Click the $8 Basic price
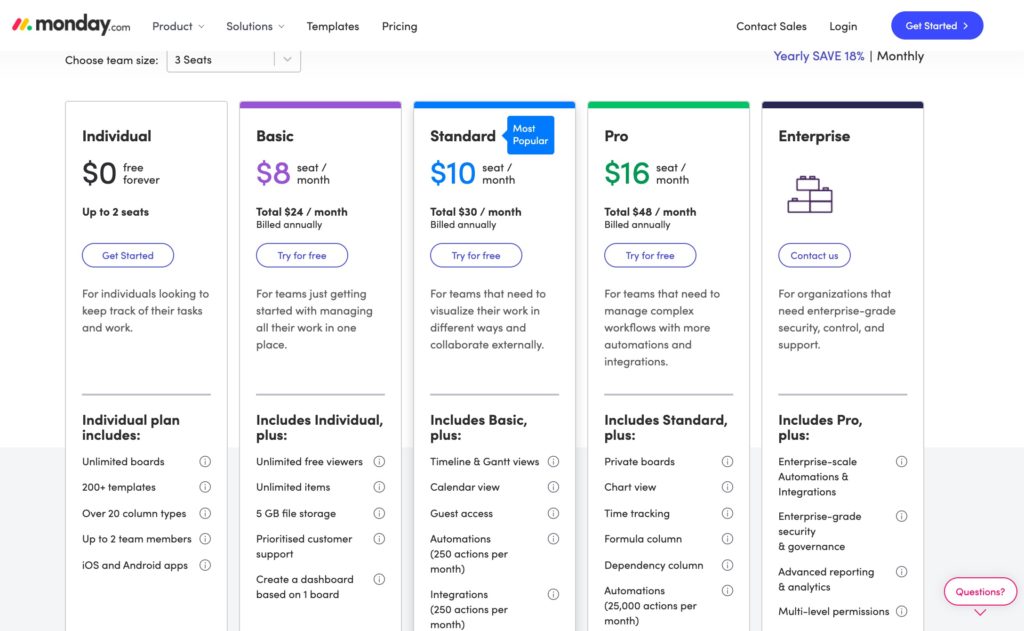The height and width of the screenshot is (631, 1024). click(x=273, y=173)
